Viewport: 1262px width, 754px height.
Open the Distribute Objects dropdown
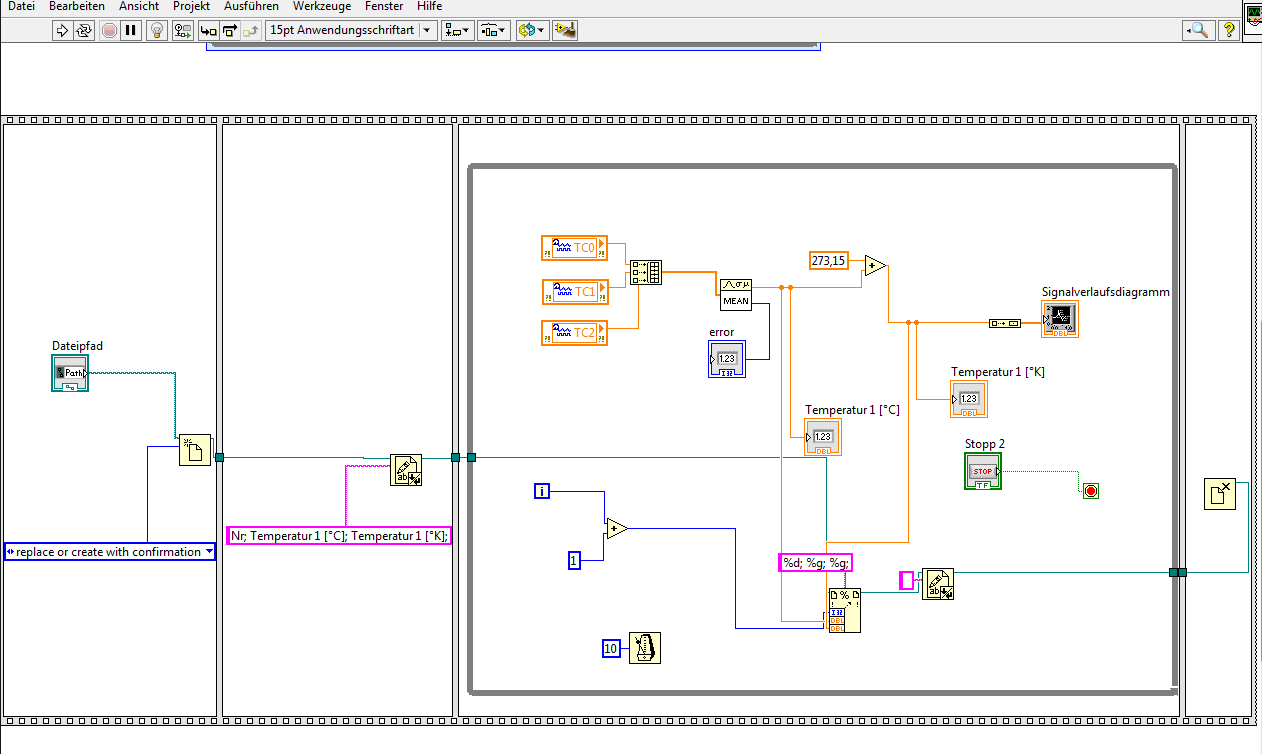point(494,30)
